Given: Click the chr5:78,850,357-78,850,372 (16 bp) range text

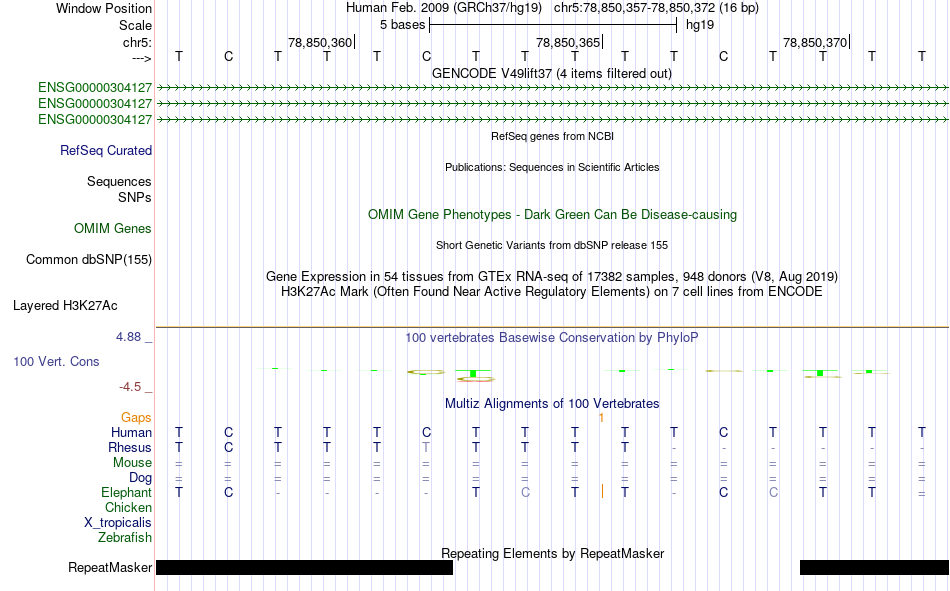Looking at the screenshot, I should pyautogui.click(x=656, y=8).
